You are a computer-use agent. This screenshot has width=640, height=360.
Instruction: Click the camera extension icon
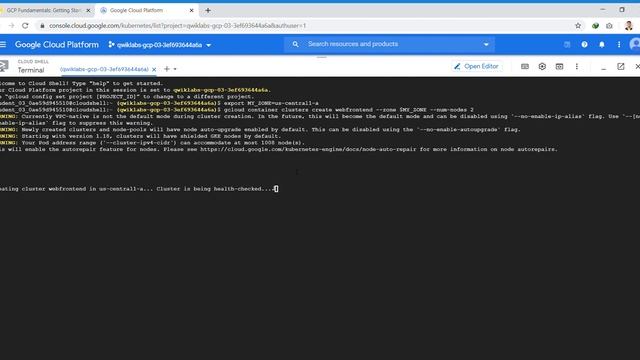point(609,26)
